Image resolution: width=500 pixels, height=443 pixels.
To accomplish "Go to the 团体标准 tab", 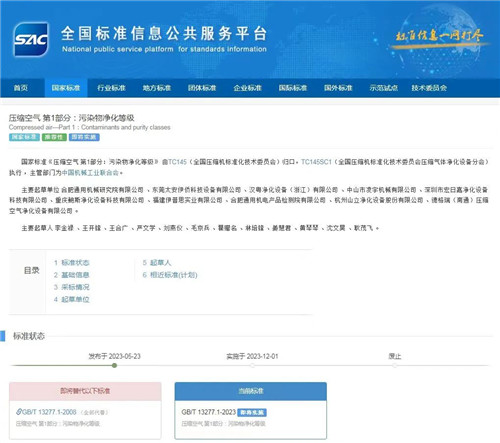I will click(x=202, y=88).
